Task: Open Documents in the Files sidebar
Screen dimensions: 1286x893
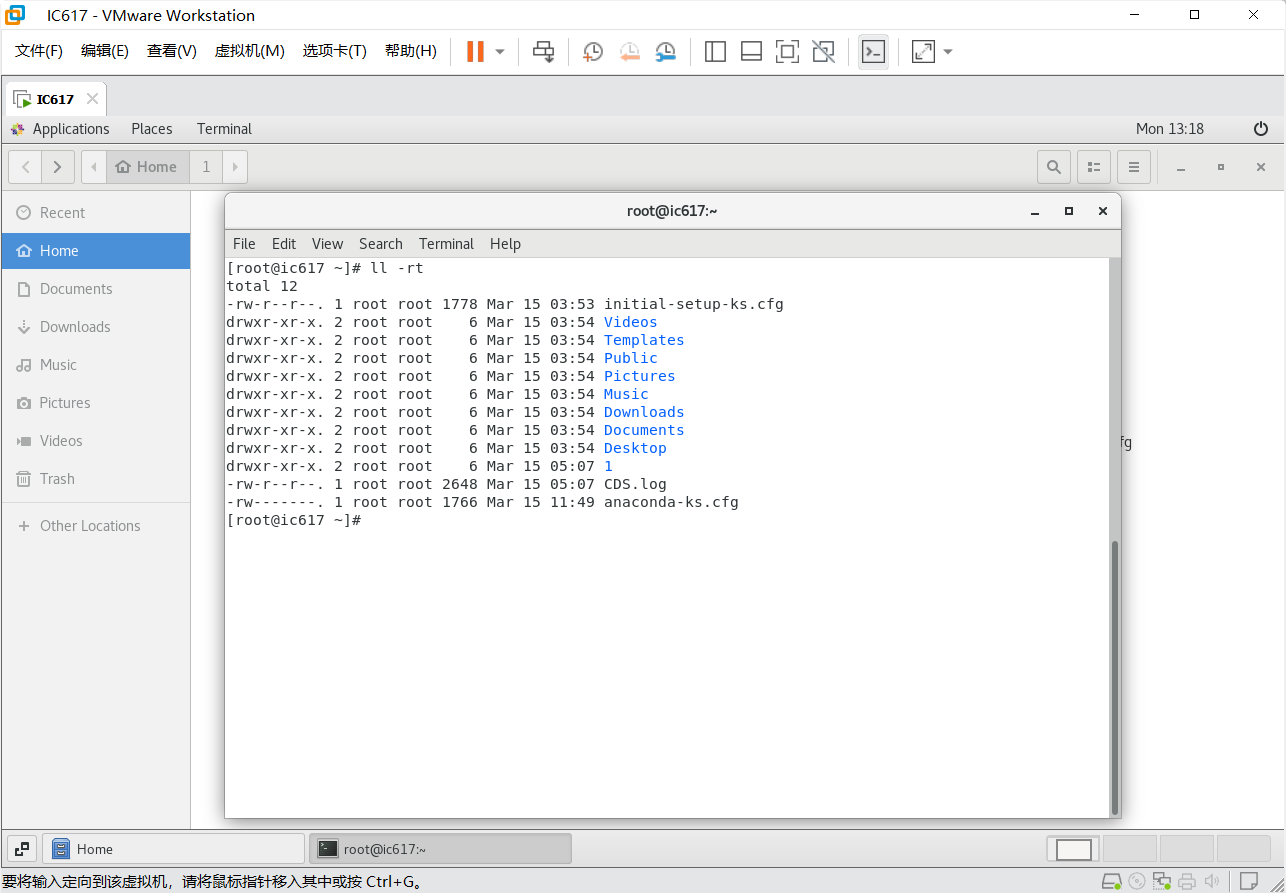Action: pos(95,289)
